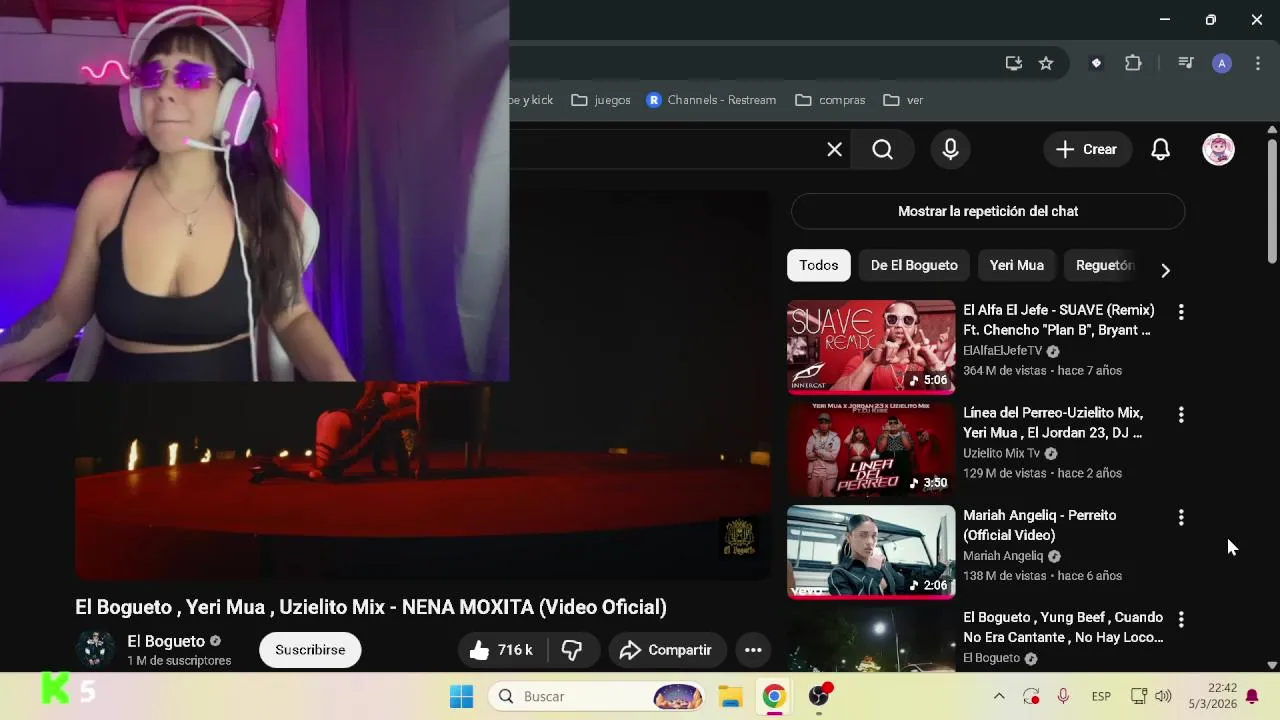Go to Uzielito Mix Tv channel

1002,453
